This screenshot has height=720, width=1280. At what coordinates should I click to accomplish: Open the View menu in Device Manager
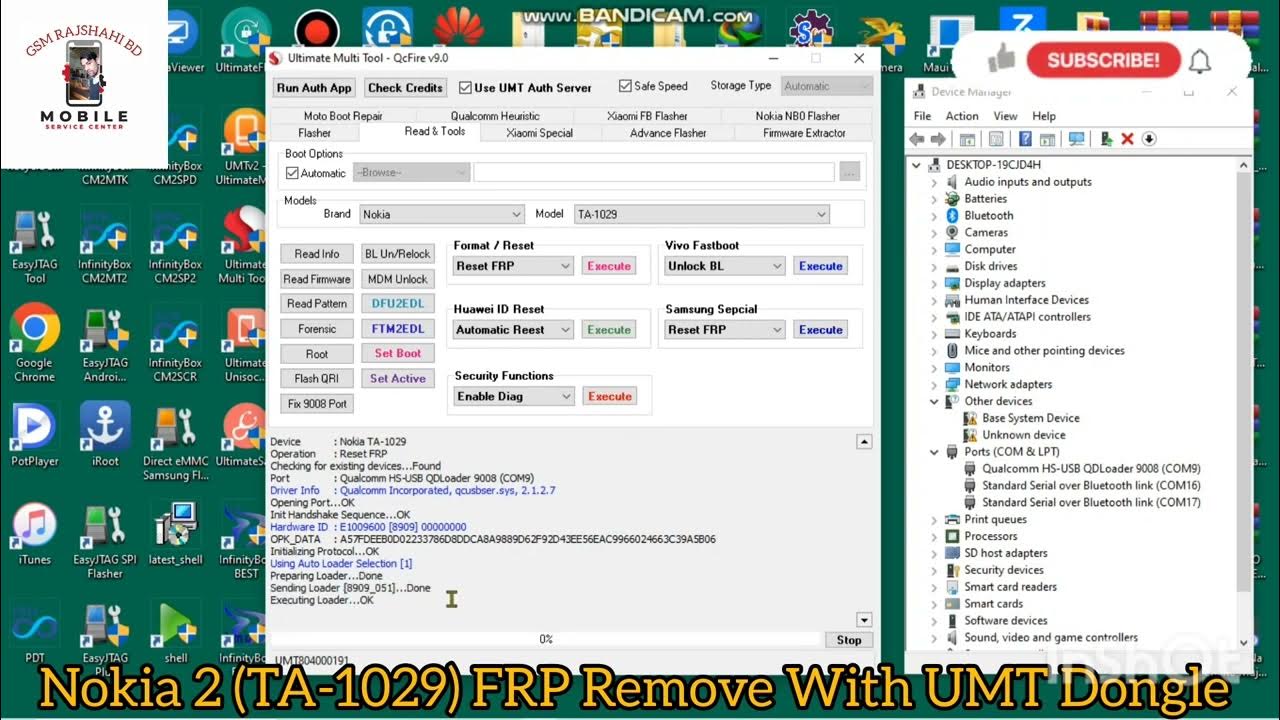pyautogui.click(x=1005, y=116)
